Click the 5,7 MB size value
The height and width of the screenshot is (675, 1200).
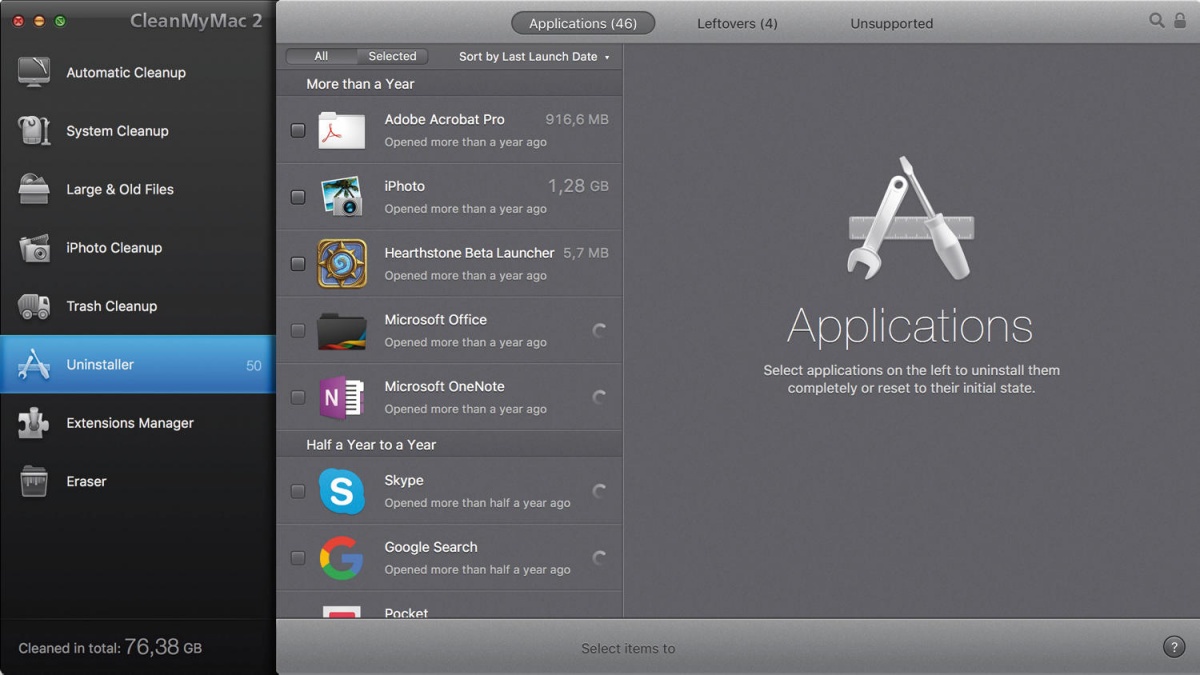[x=586, y=253]
